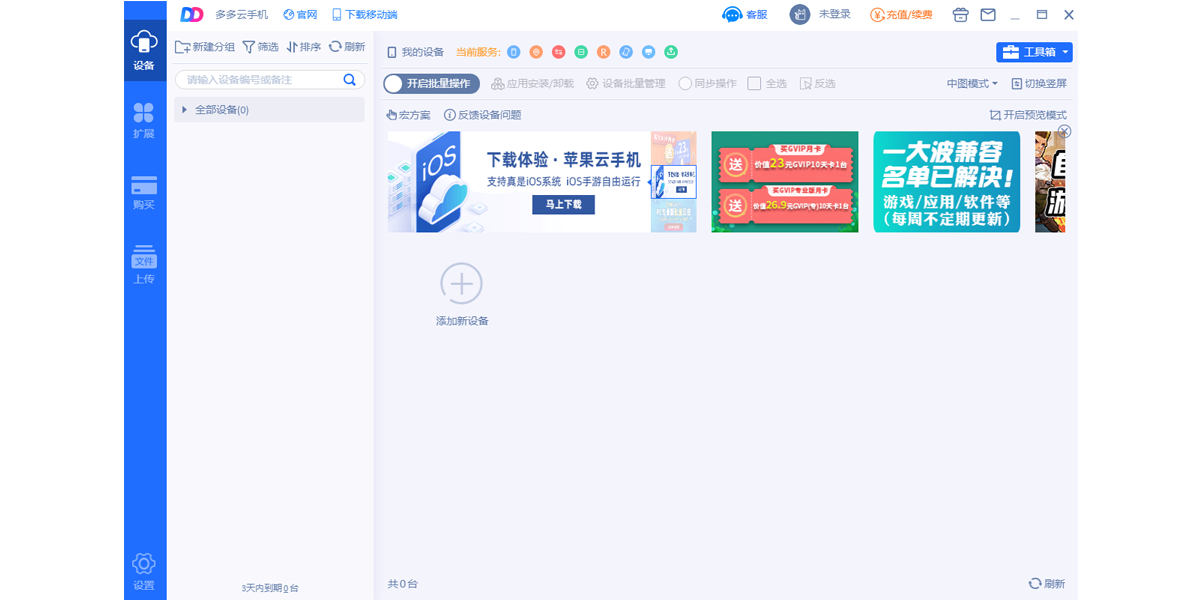Viewport: 1200px width, 600px height.
Task: Open the mail message icon in the title bar
Action: [988, 15]
